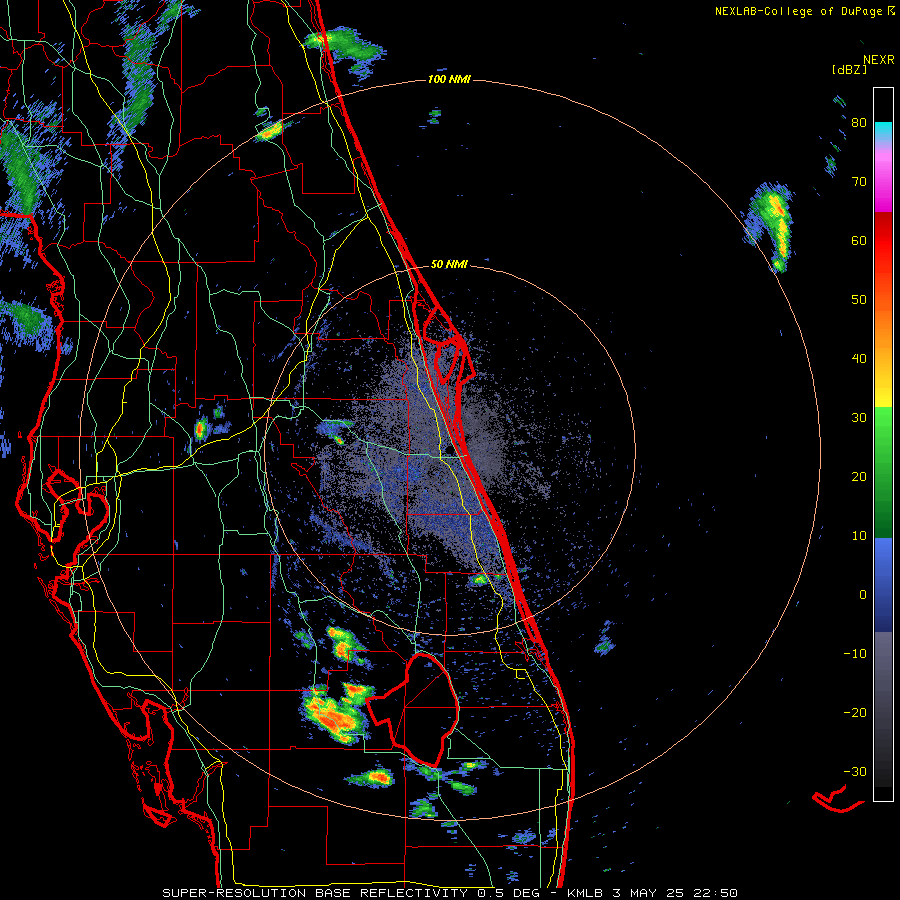900x900 pixels.
Task: Click the green band of the color scale
Action: (883, 472)
